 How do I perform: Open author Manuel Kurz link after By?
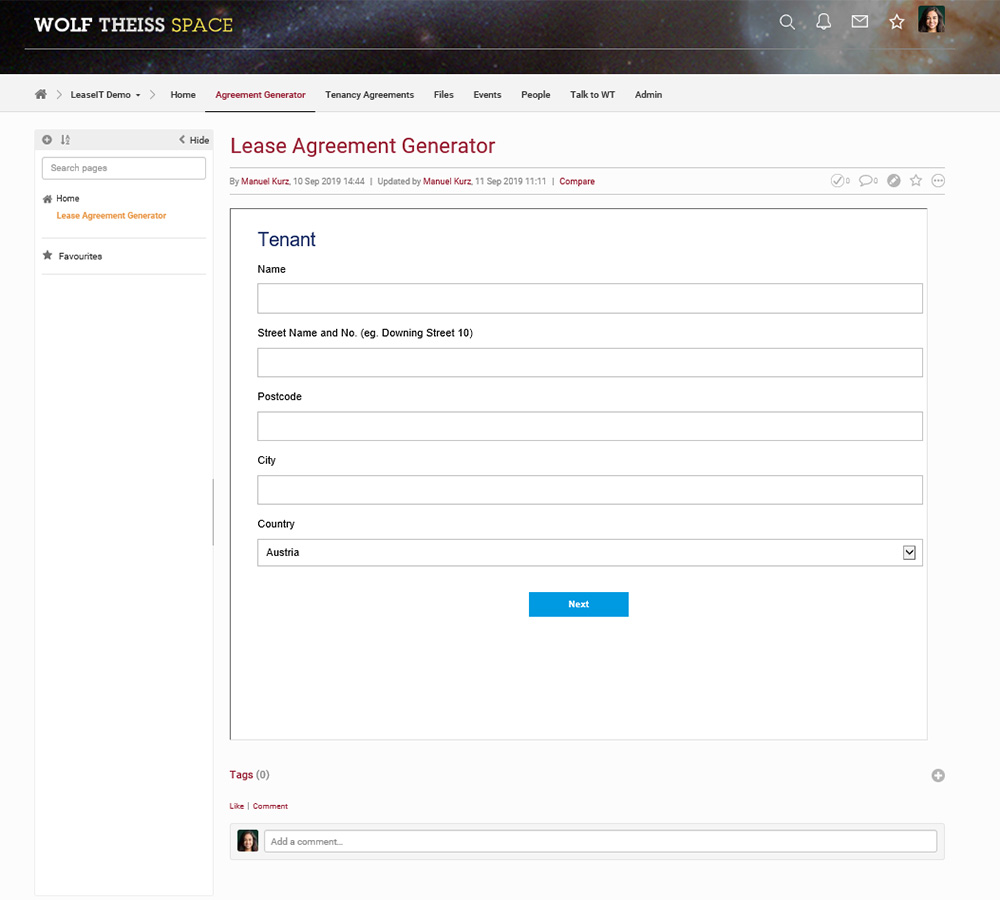(265, 181)
